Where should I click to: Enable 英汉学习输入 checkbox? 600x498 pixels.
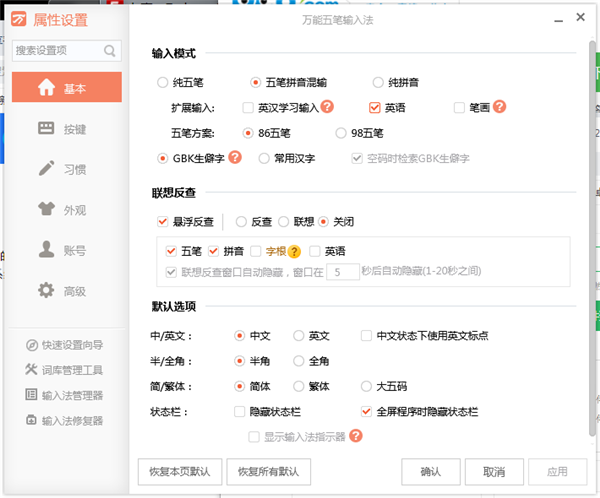tap(248, 108)
